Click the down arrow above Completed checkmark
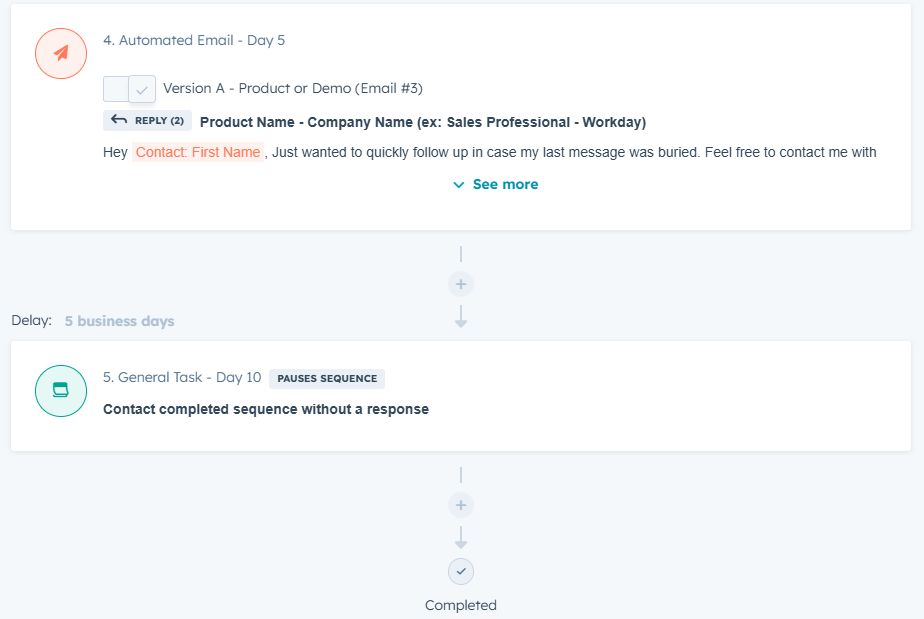 click(x=461, y=538)
